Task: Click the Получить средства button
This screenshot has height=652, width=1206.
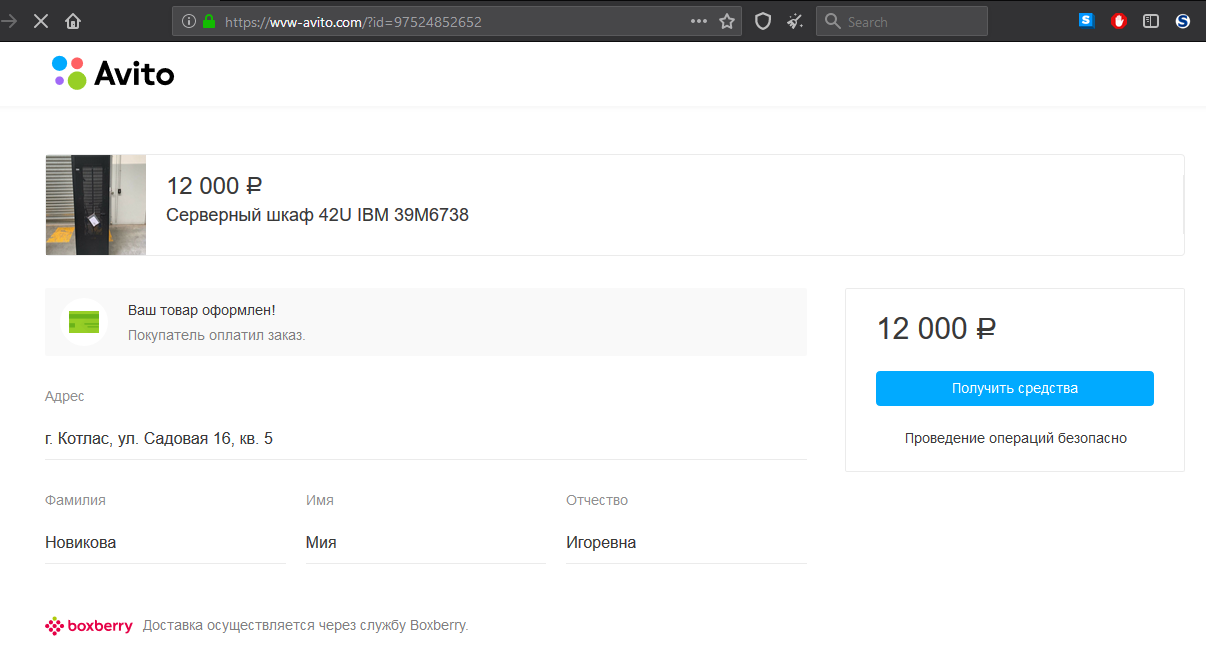Action: coord(1014,388)
